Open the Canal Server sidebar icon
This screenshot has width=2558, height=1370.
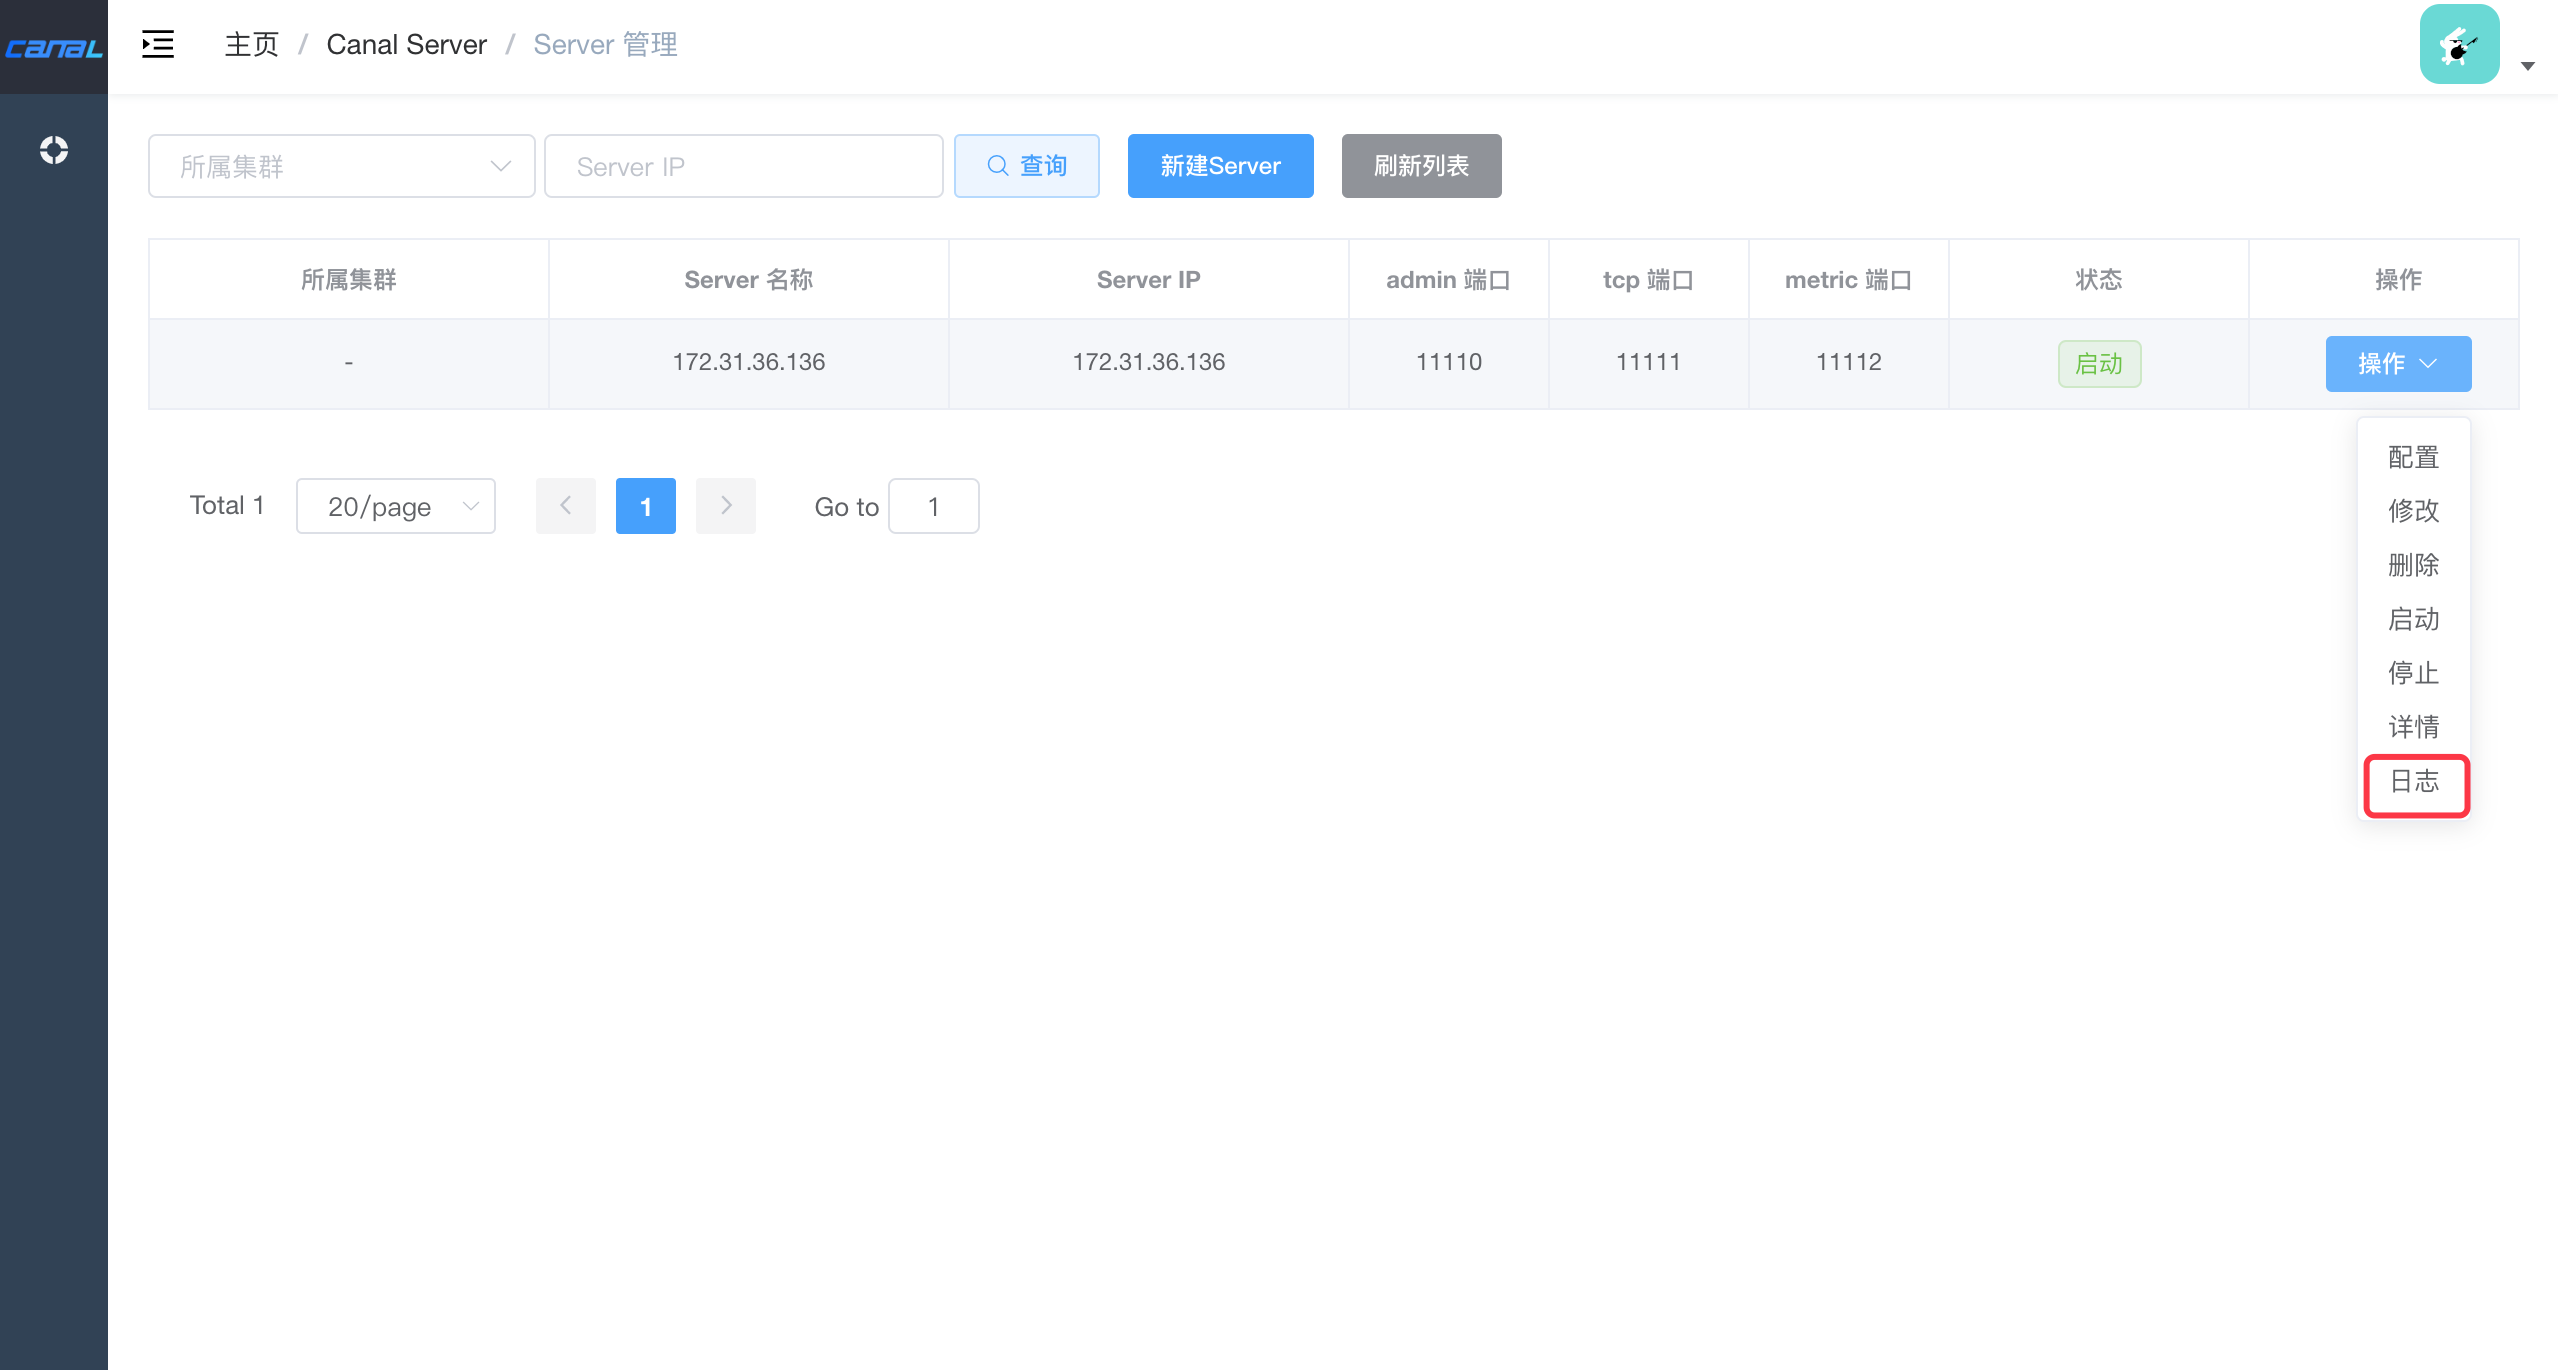click(x=54, y=150)
